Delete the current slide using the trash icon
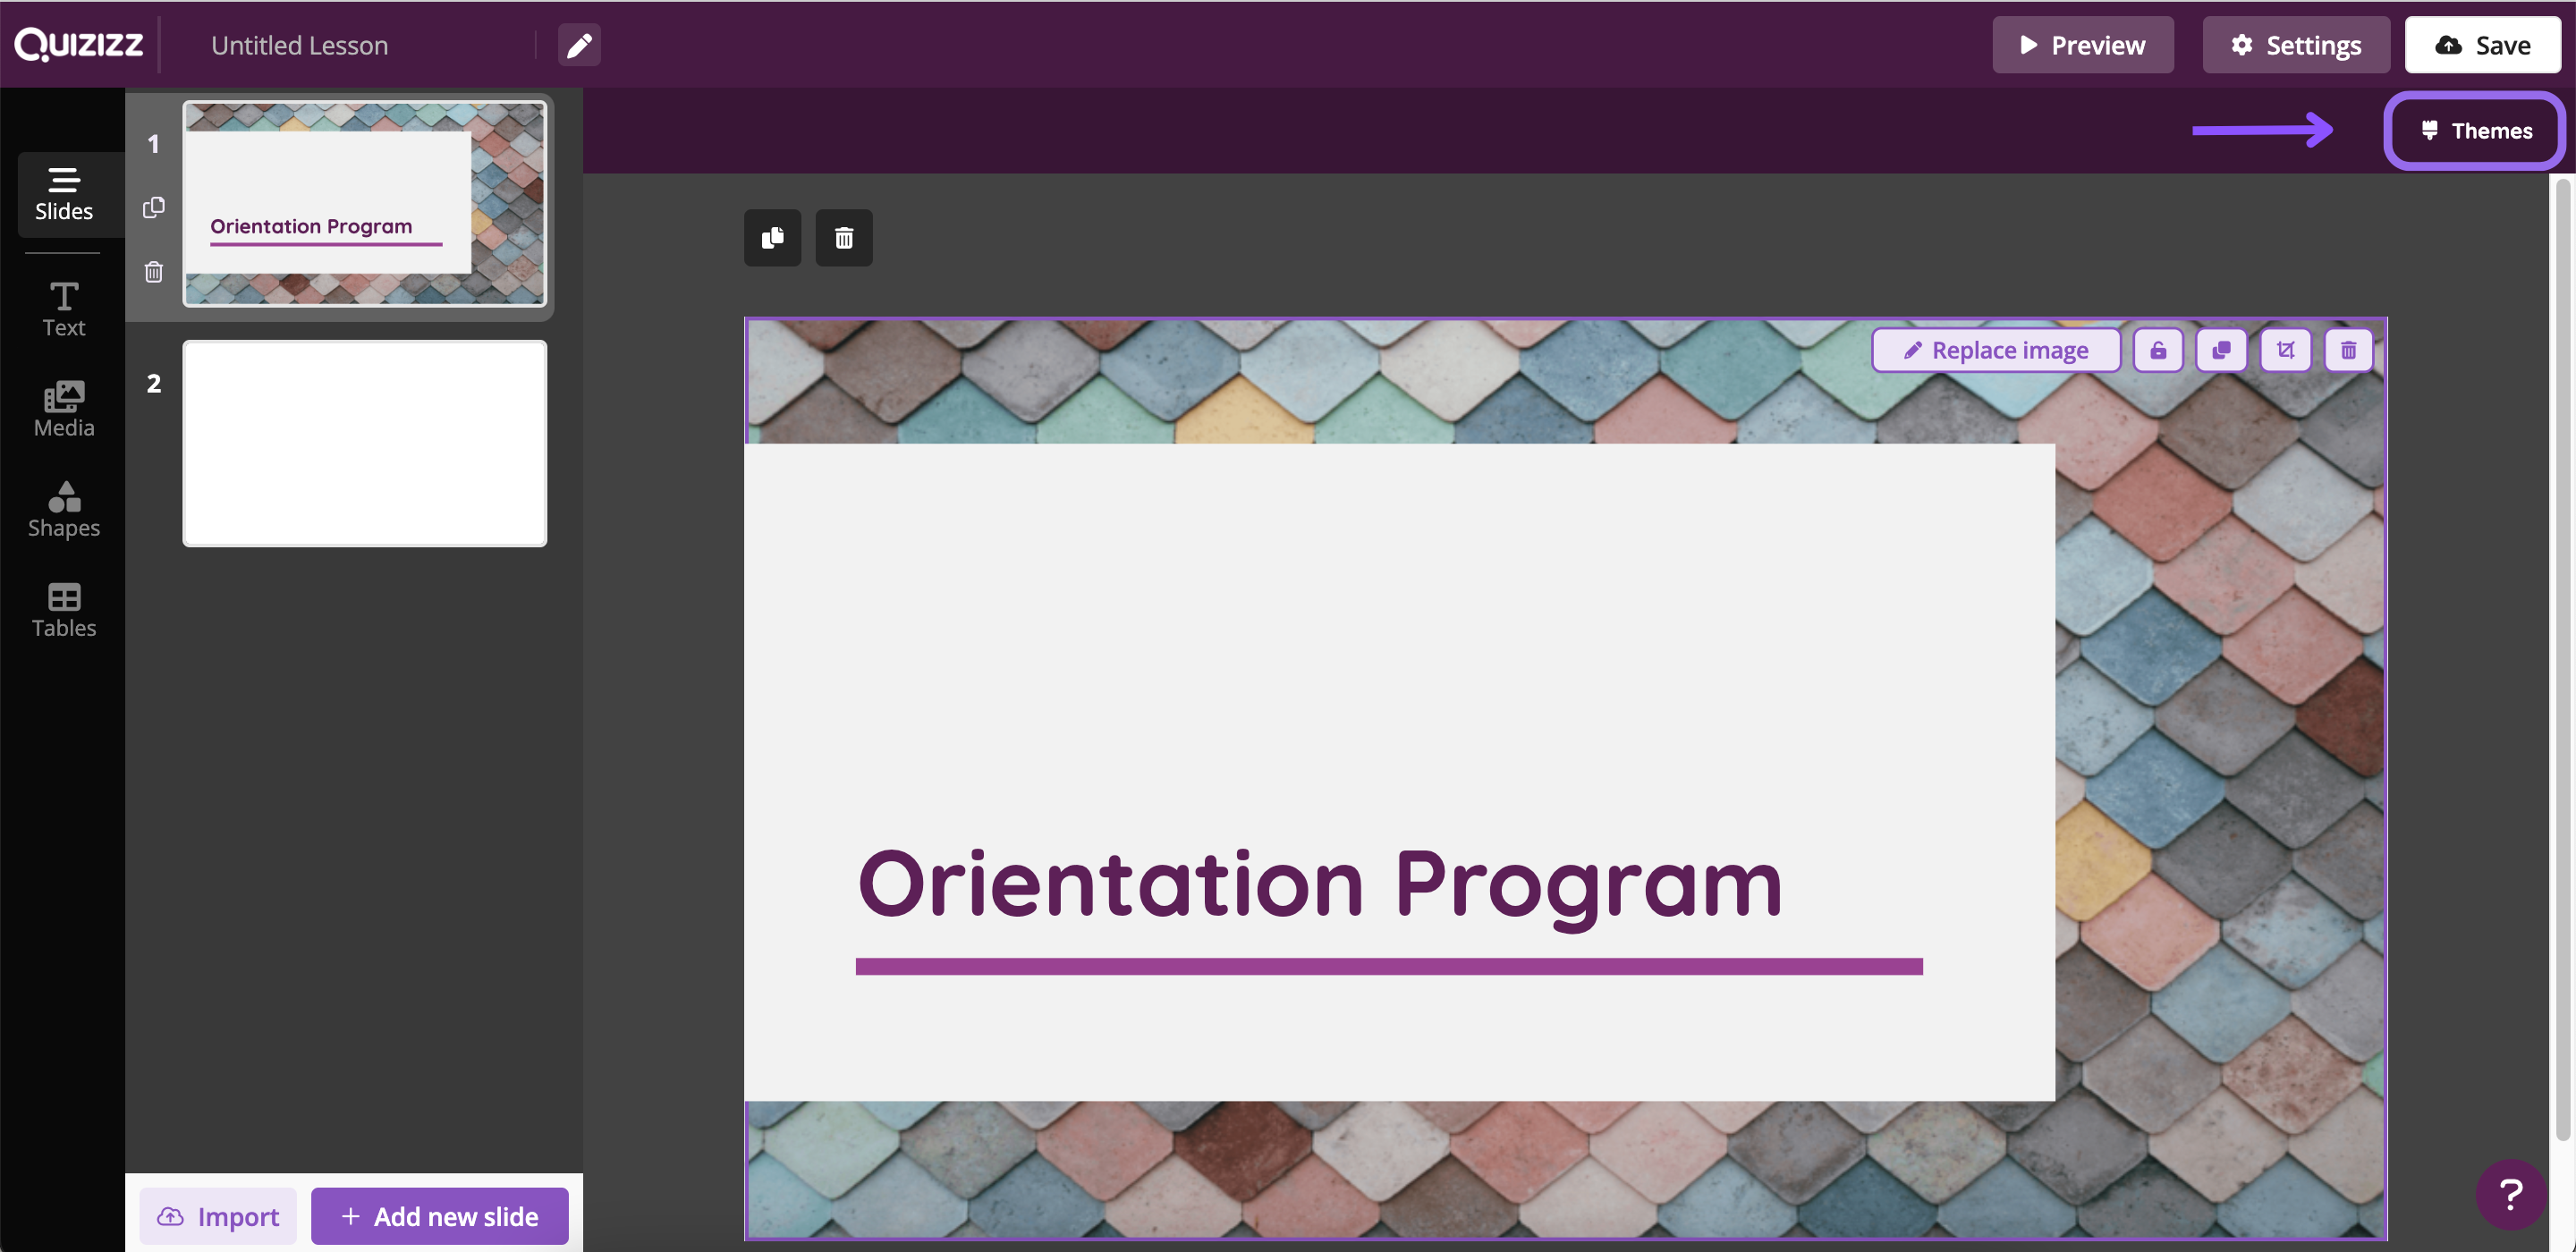 point(843,238)
